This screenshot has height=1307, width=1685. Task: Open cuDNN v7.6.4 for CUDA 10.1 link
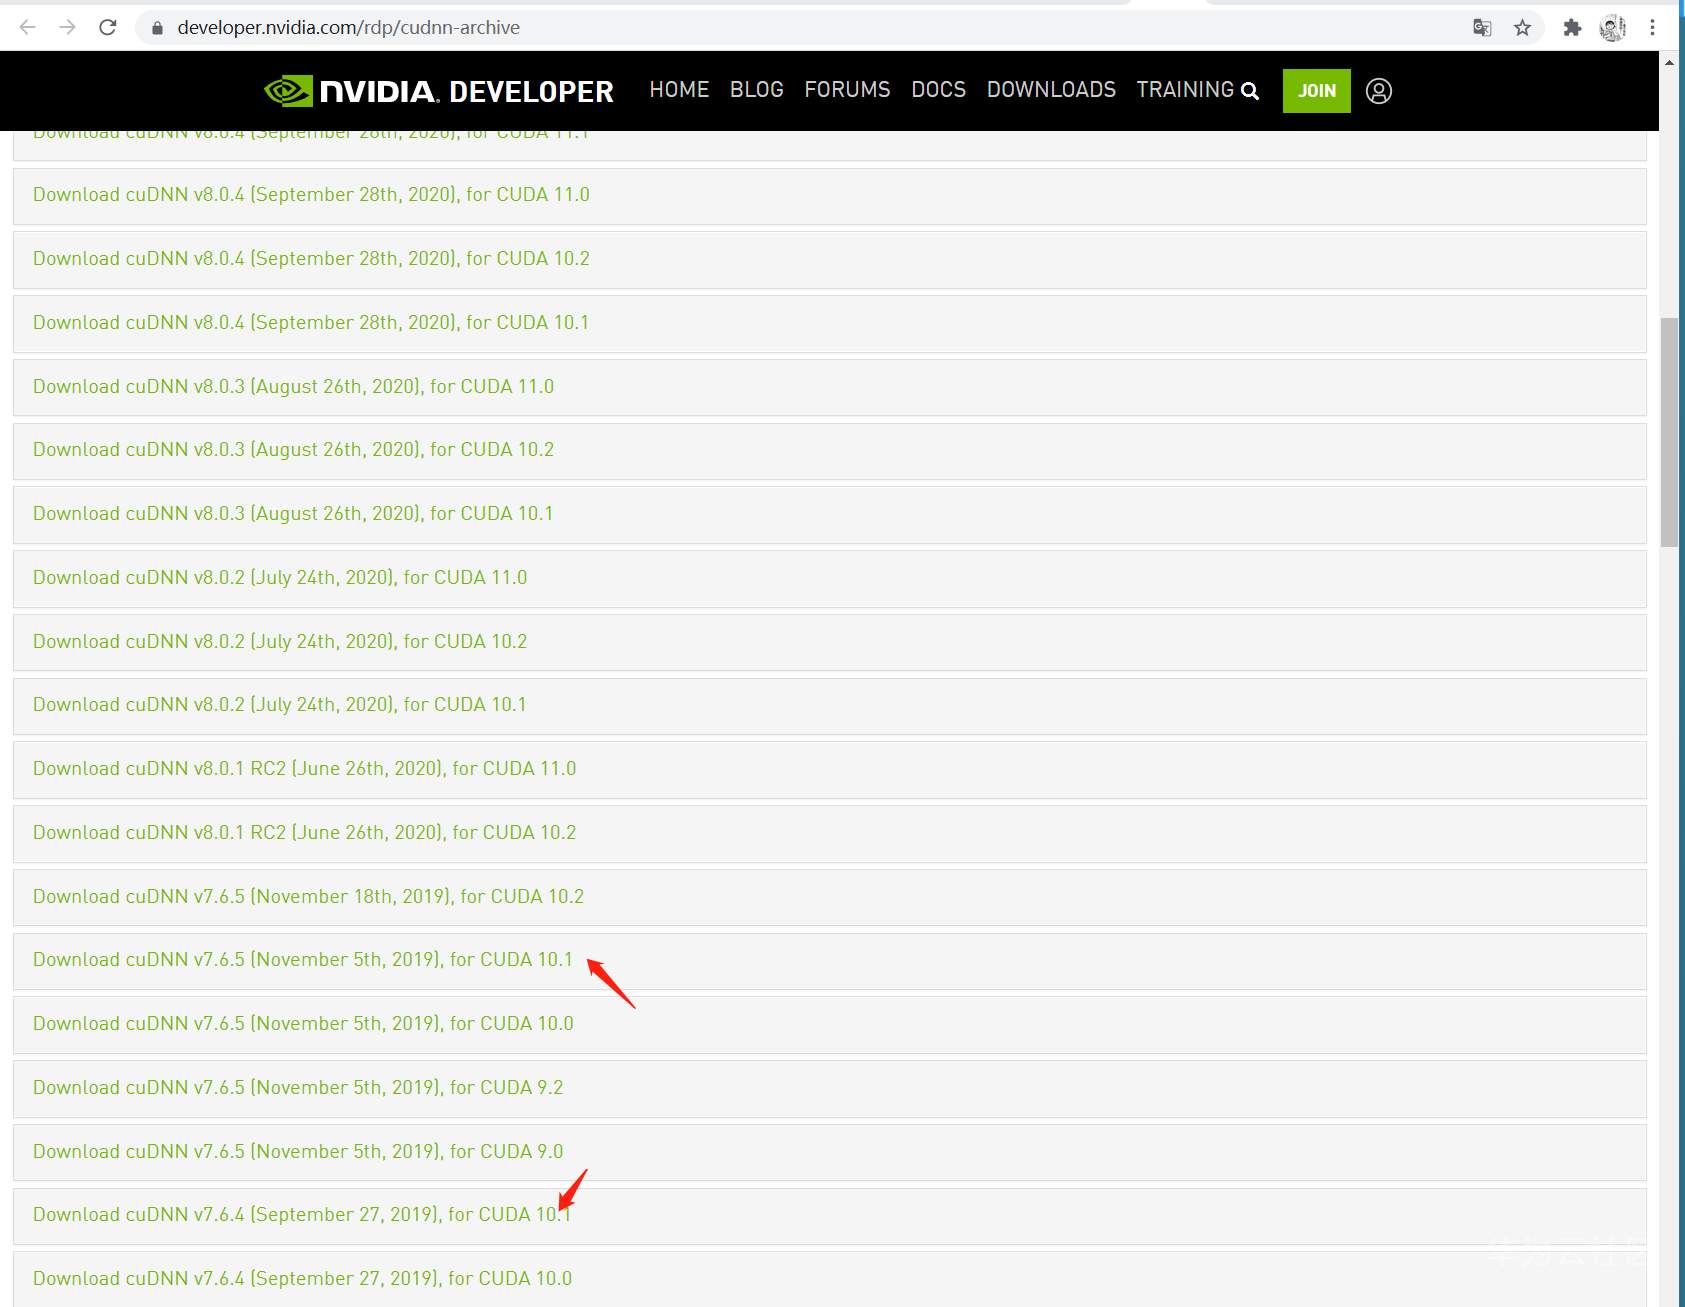coord(302,1215)
